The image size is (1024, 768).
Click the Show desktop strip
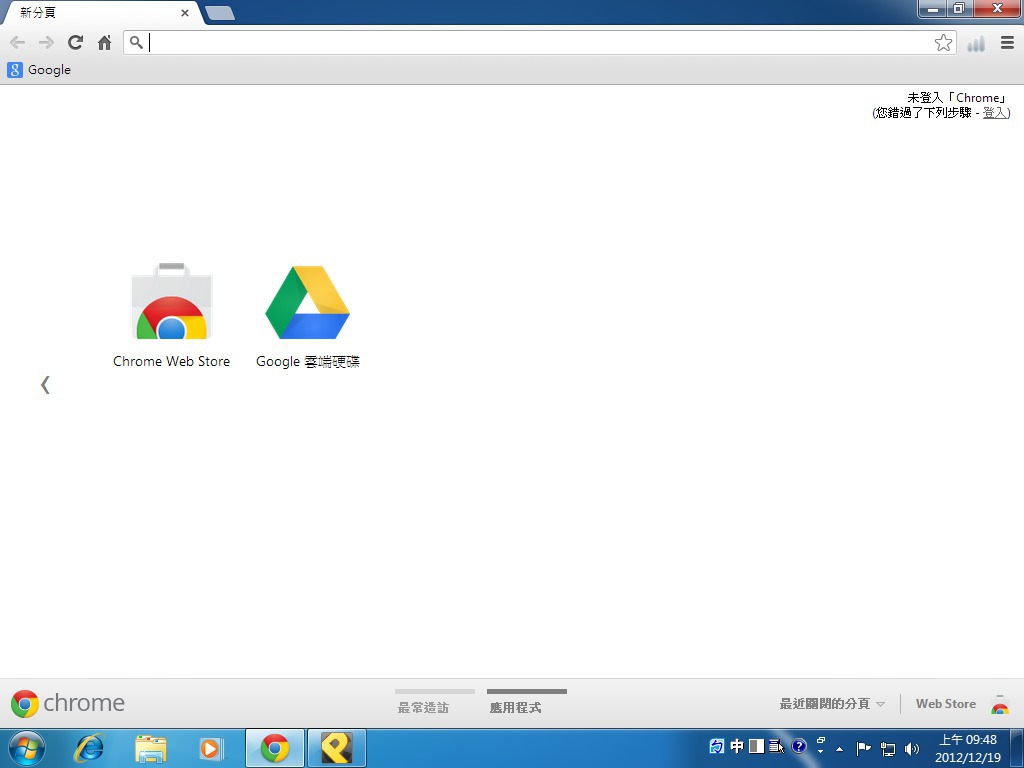pos(1017,748)
